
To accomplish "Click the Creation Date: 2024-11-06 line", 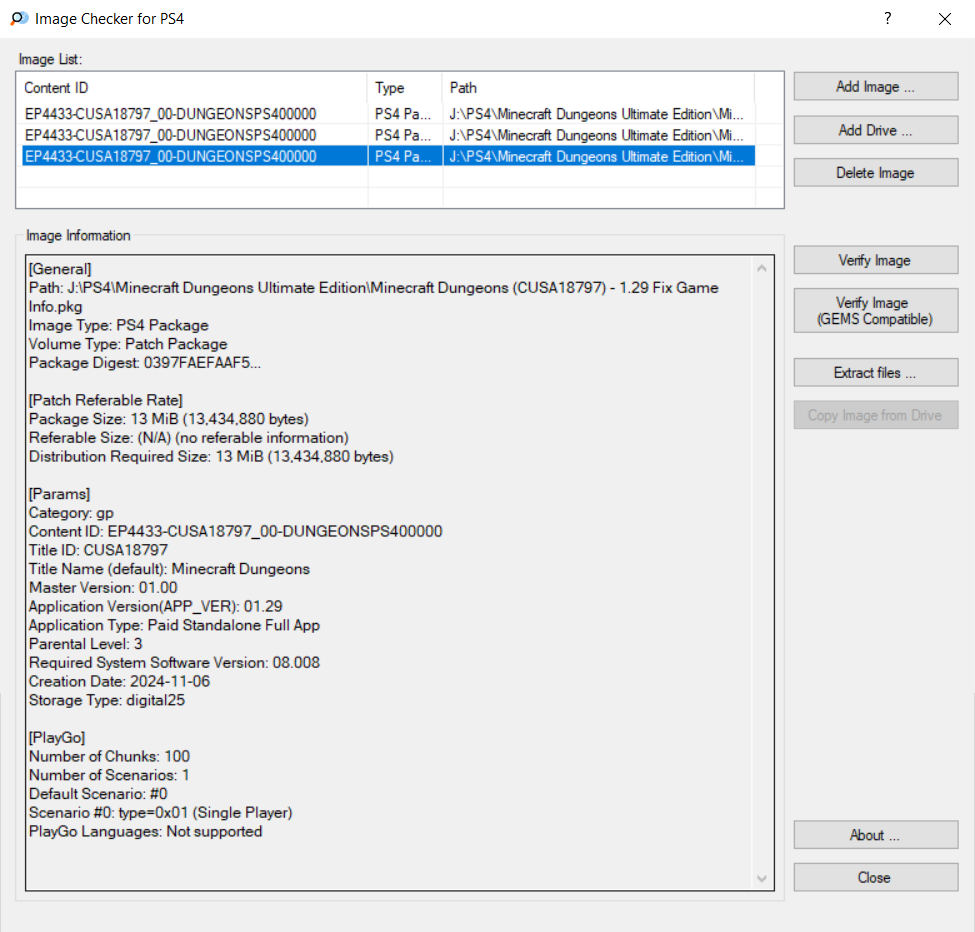I will pyautogui.click(x=119, y=681).
